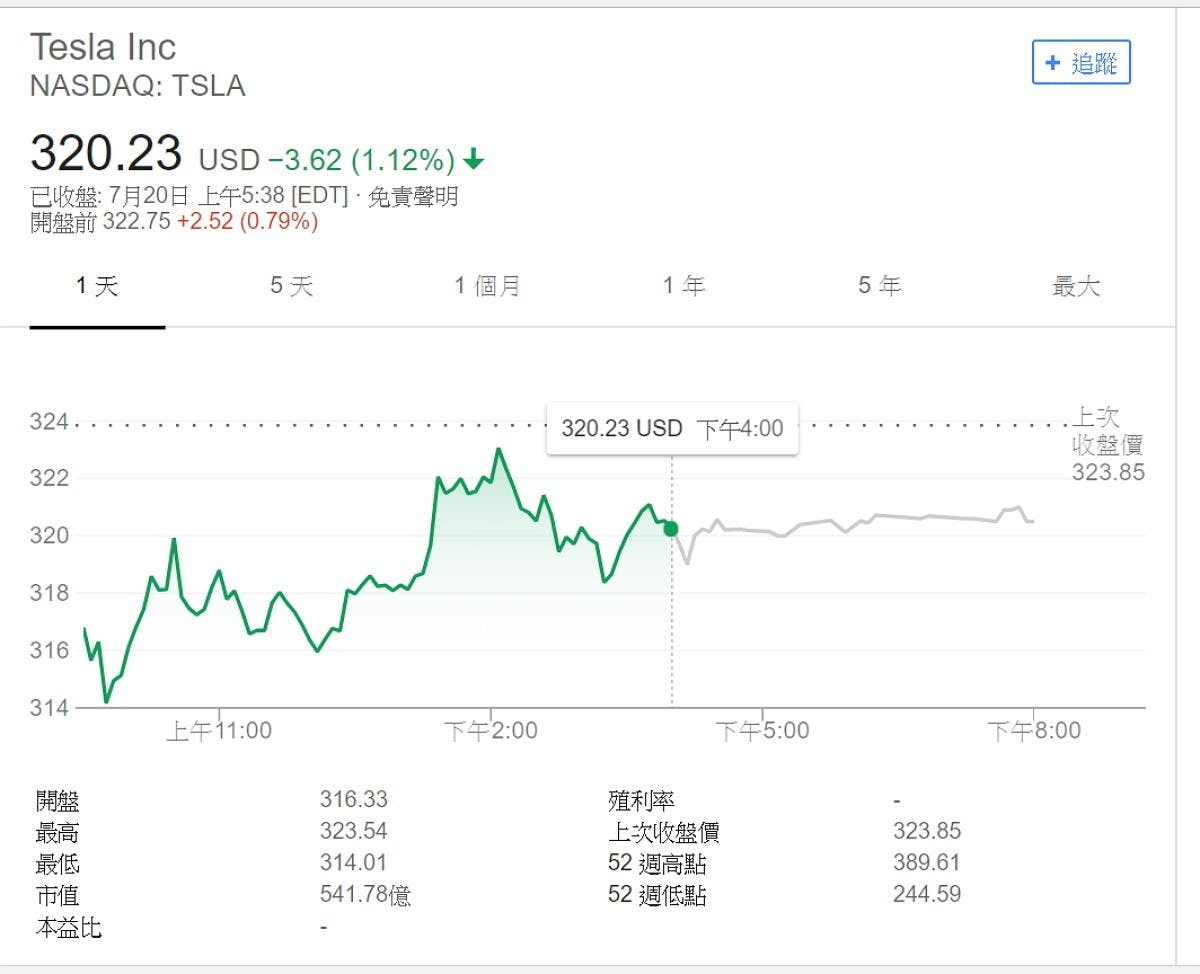Click the Tesla Inc title
The image size is (1200, 974).
tap(103, 47)
